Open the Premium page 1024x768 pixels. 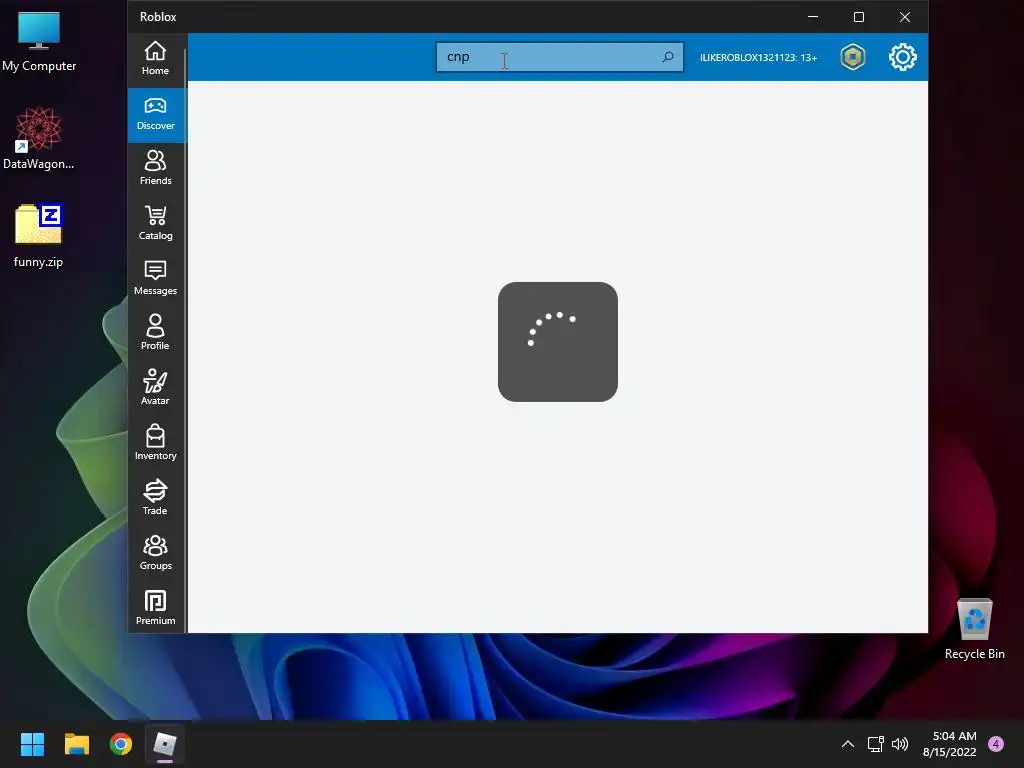155,608
